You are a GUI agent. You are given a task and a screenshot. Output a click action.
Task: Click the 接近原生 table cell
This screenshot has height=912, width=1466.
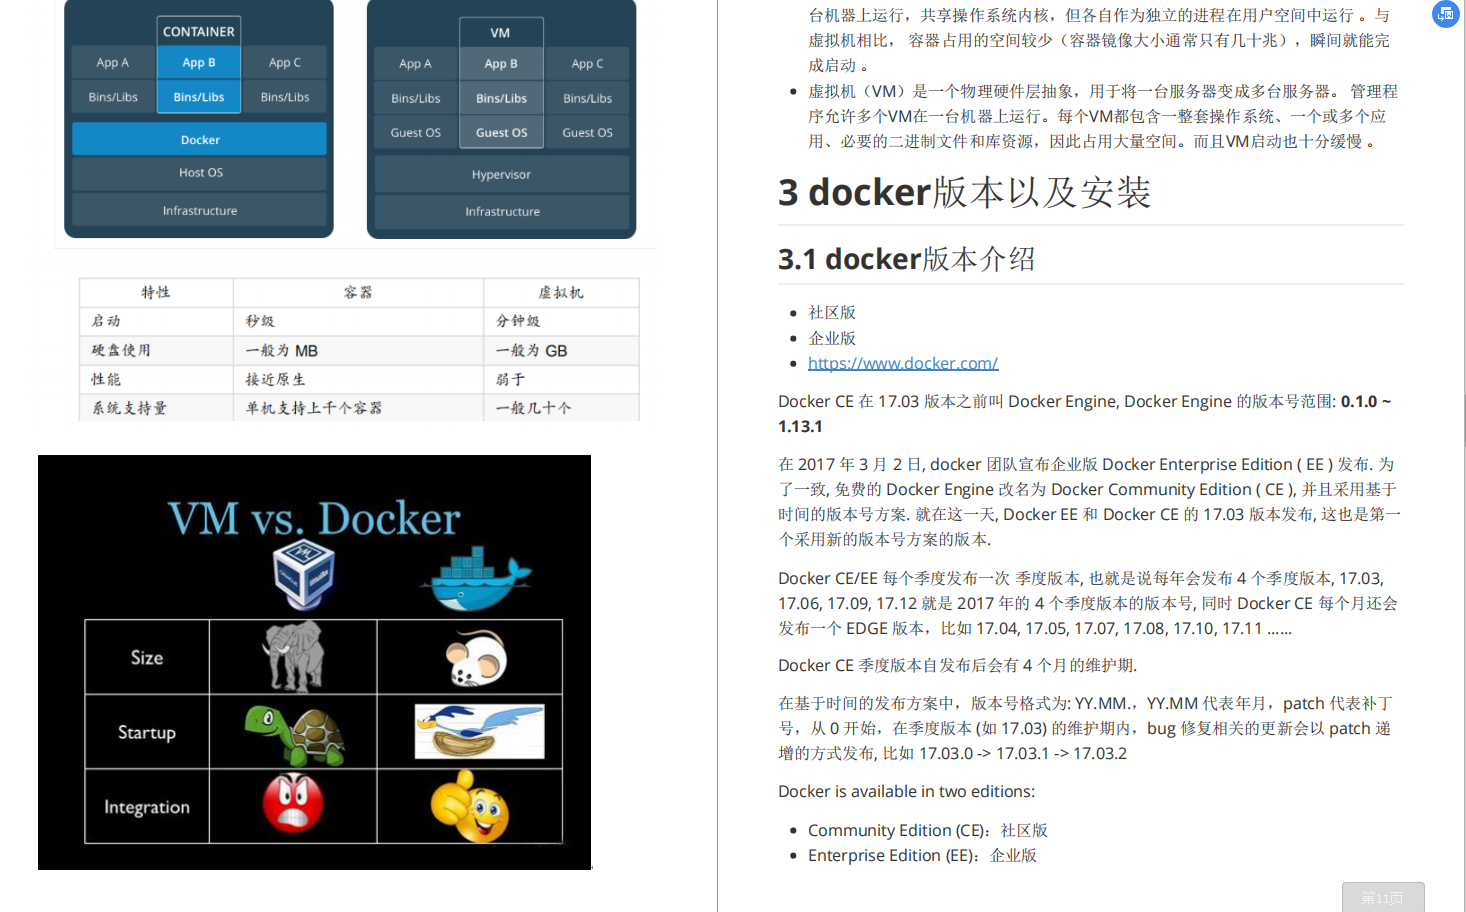coord(358,379)
